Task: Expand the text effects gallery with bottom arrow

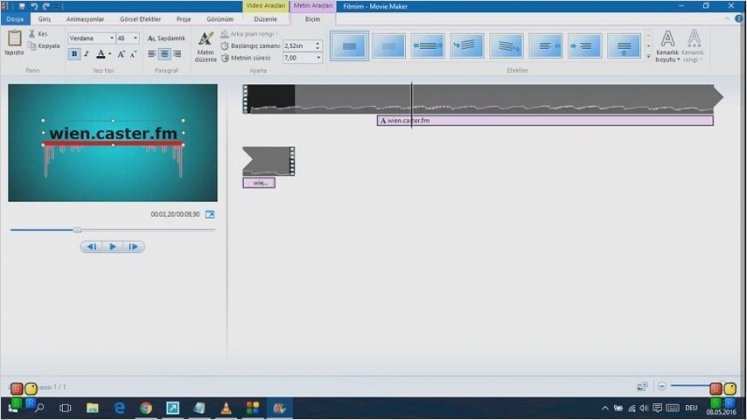Action: (648, 57)
